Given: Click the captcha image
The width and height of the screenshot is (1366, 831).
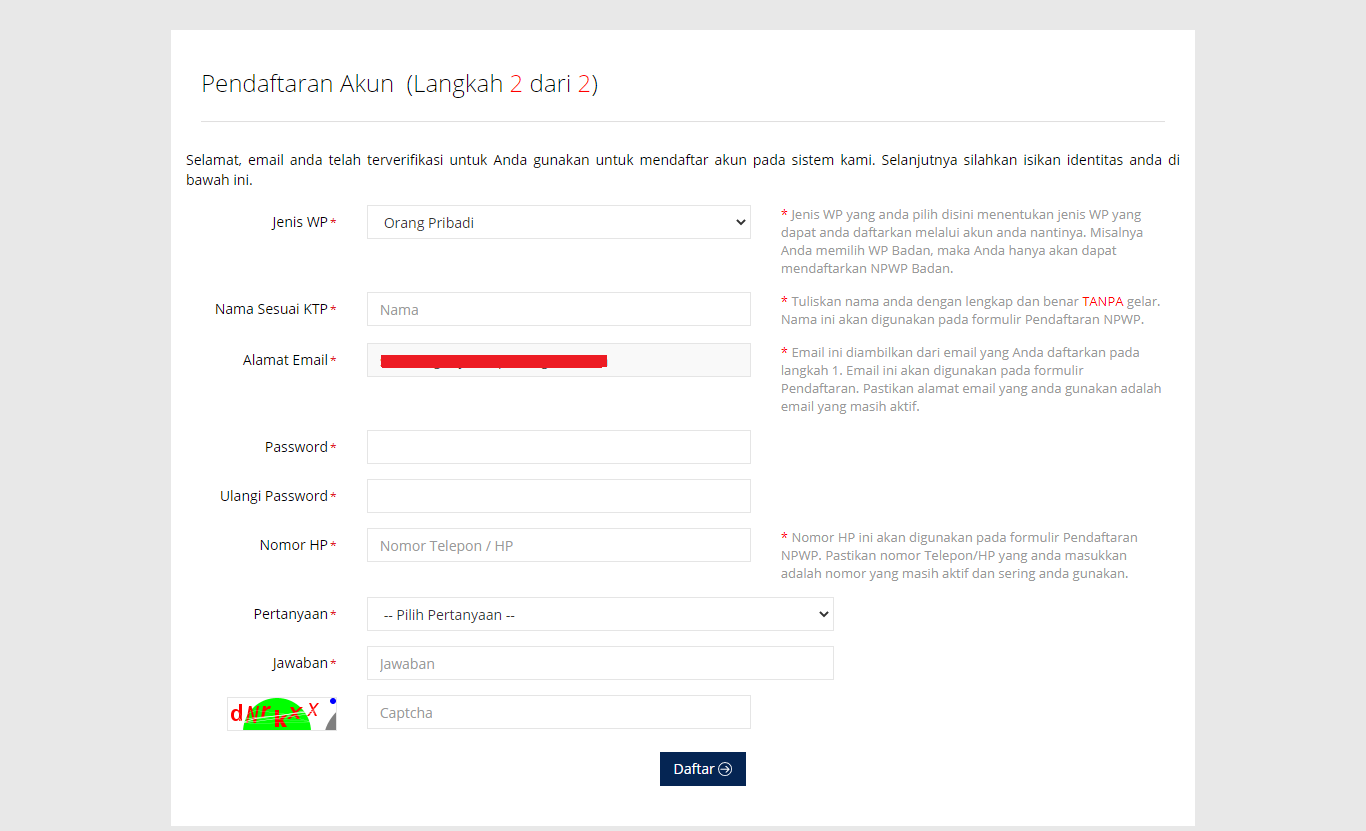Looking at the screenshot, I should click(x=282, y=714).
